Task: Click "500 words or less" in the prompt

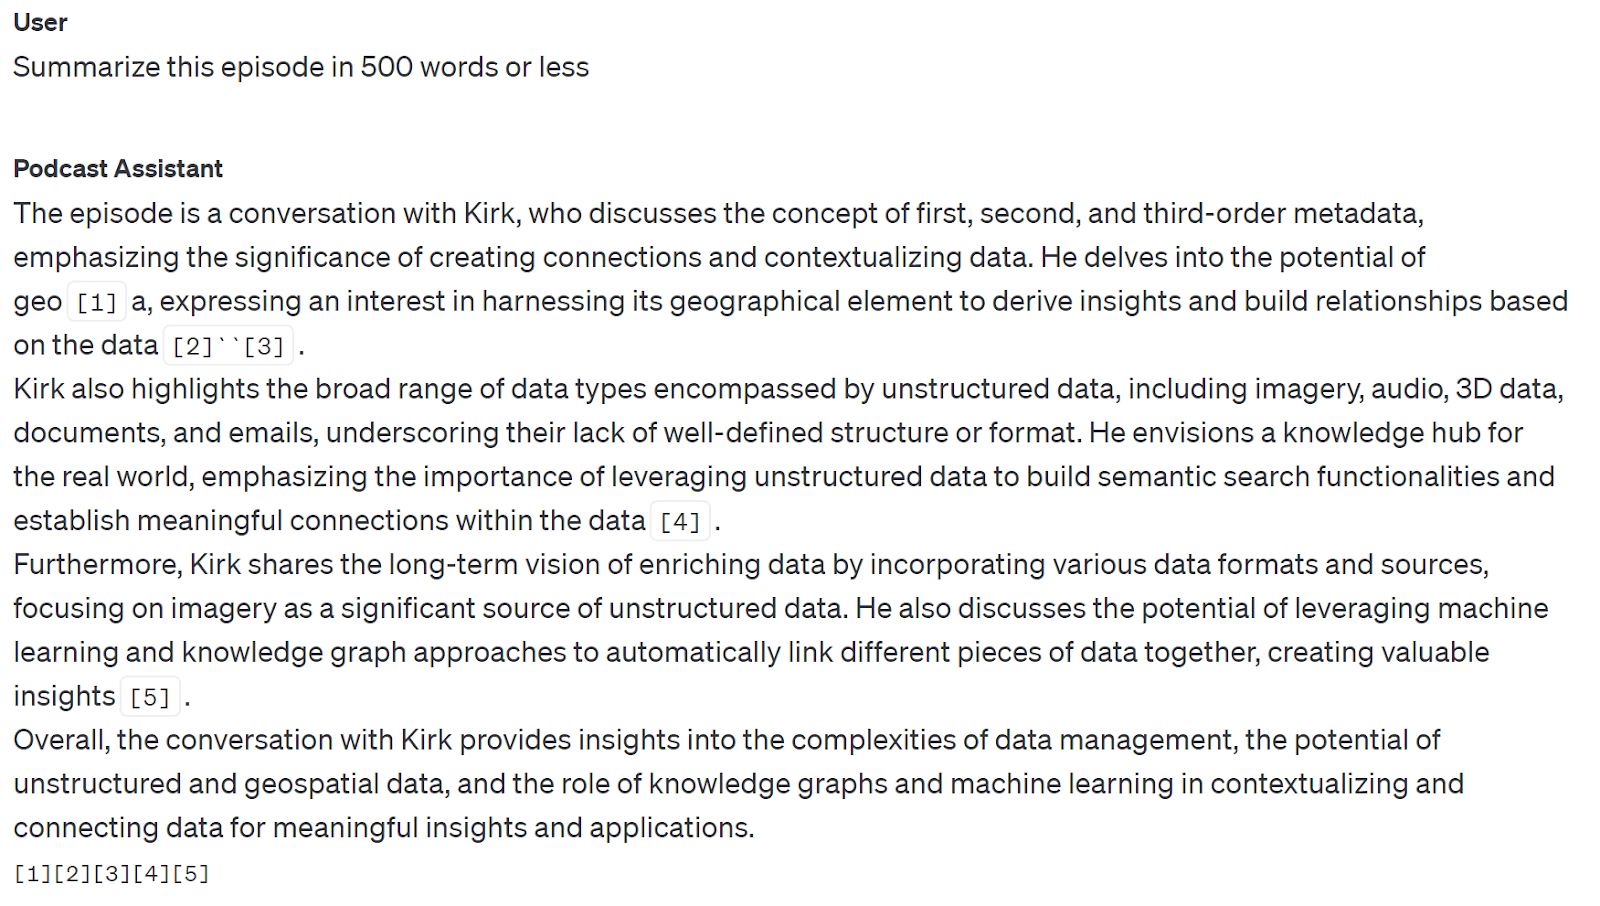Action: pos(474,67)
